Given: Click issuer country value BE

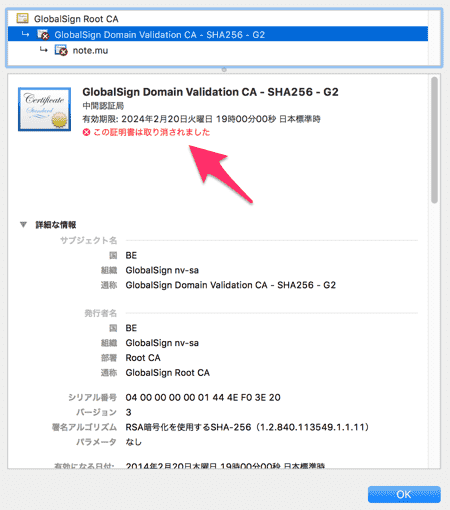Looking at the screenshot, I should [x=131, y=328].
